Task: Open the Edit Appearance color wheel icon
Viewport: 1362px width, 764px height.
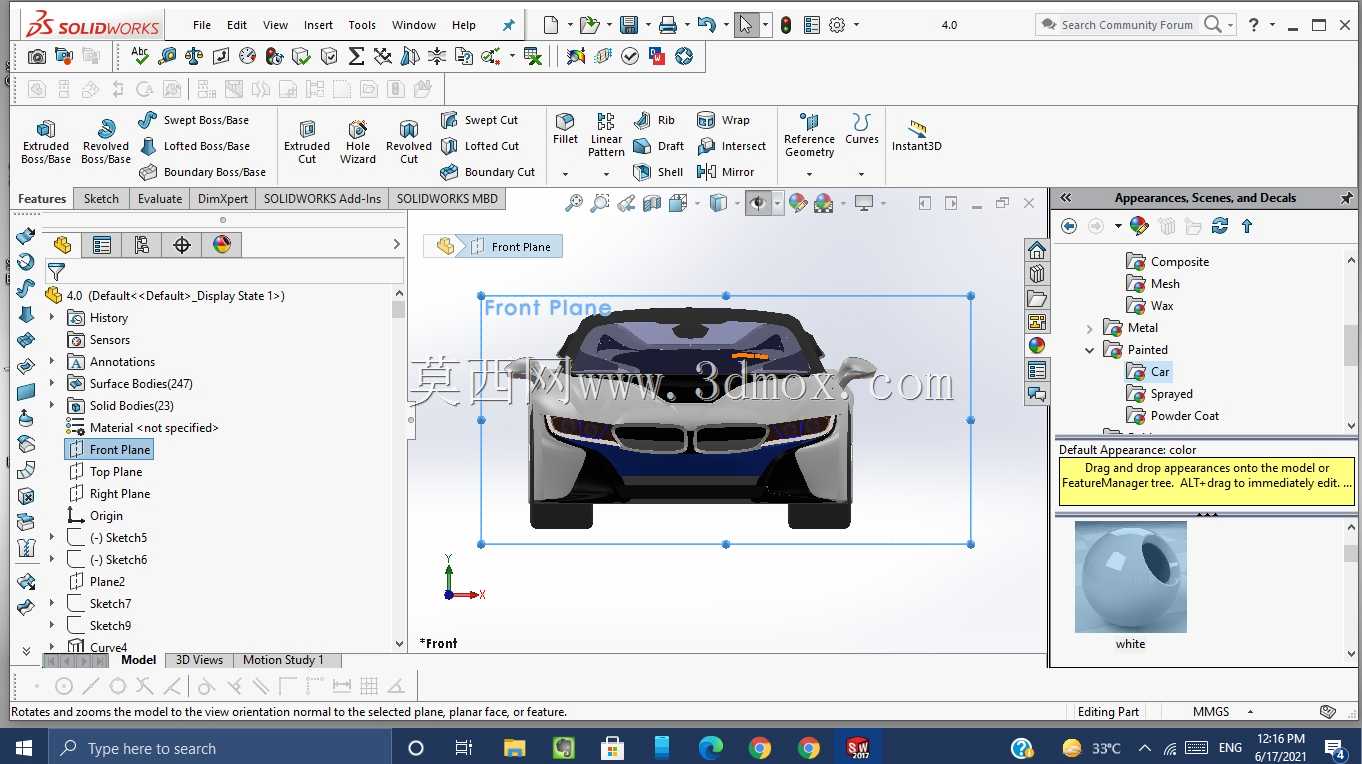Action: 797,203
